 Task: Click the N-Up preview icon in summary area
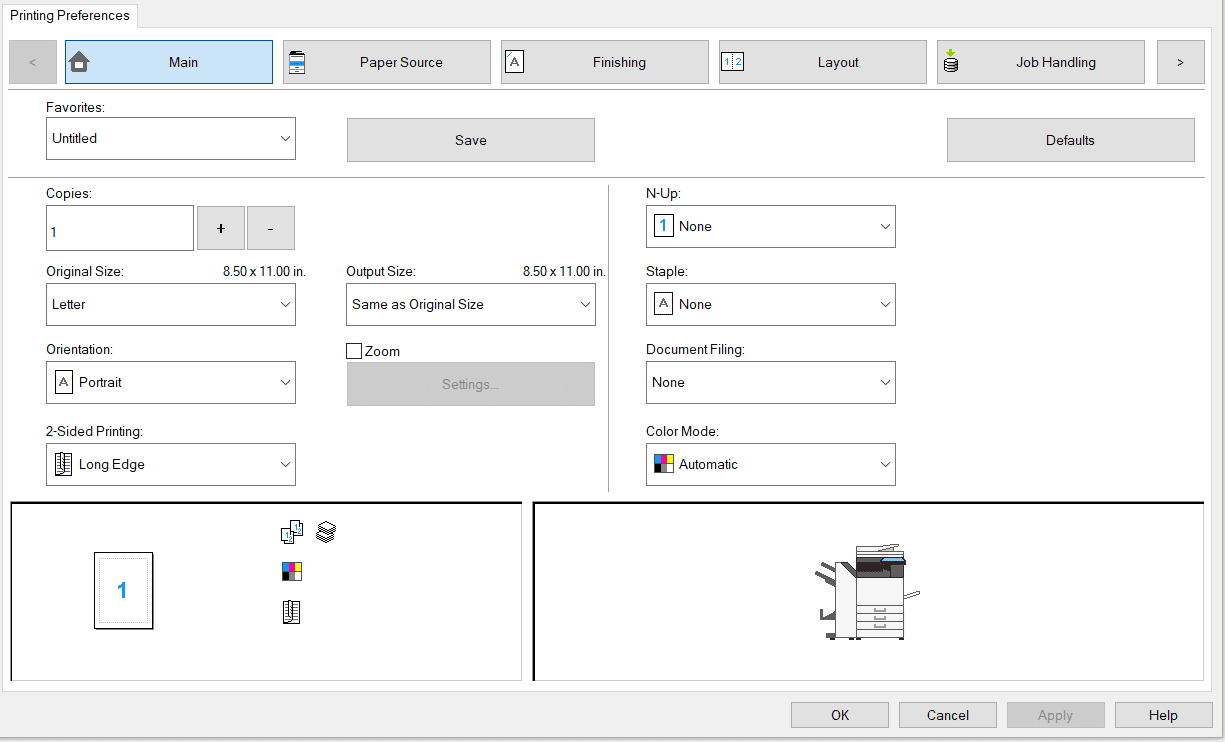point(291,531)
